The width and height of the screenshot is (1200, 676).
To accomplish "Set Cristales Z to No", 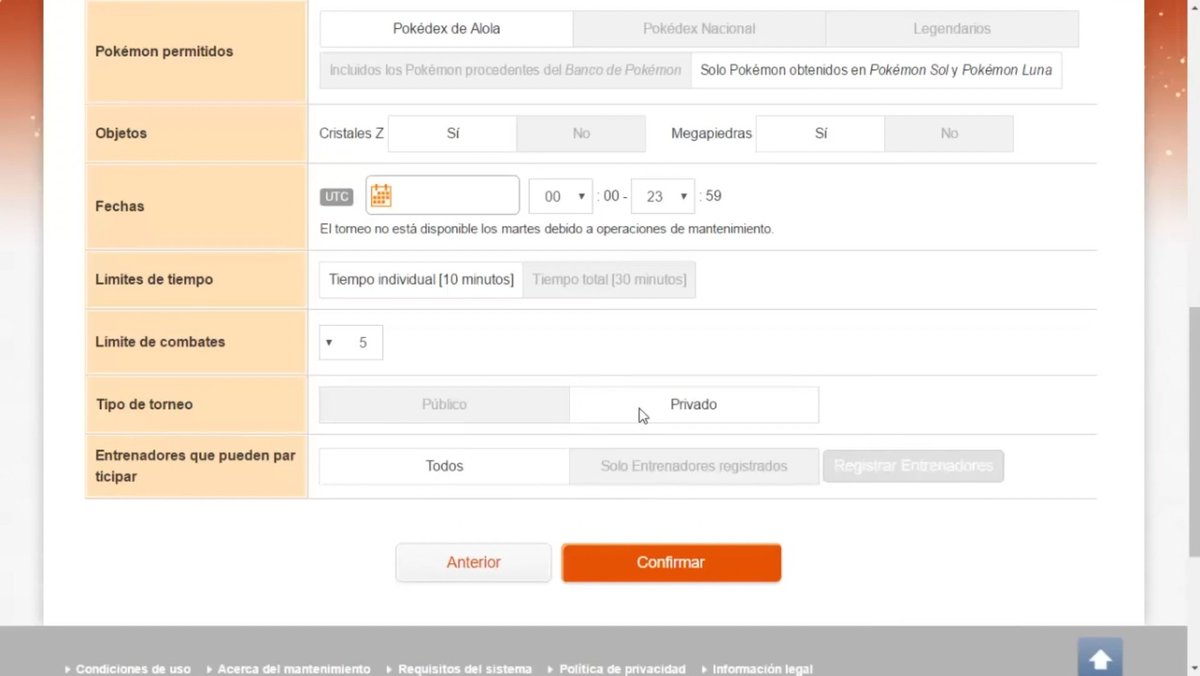I will coord(581,133).
